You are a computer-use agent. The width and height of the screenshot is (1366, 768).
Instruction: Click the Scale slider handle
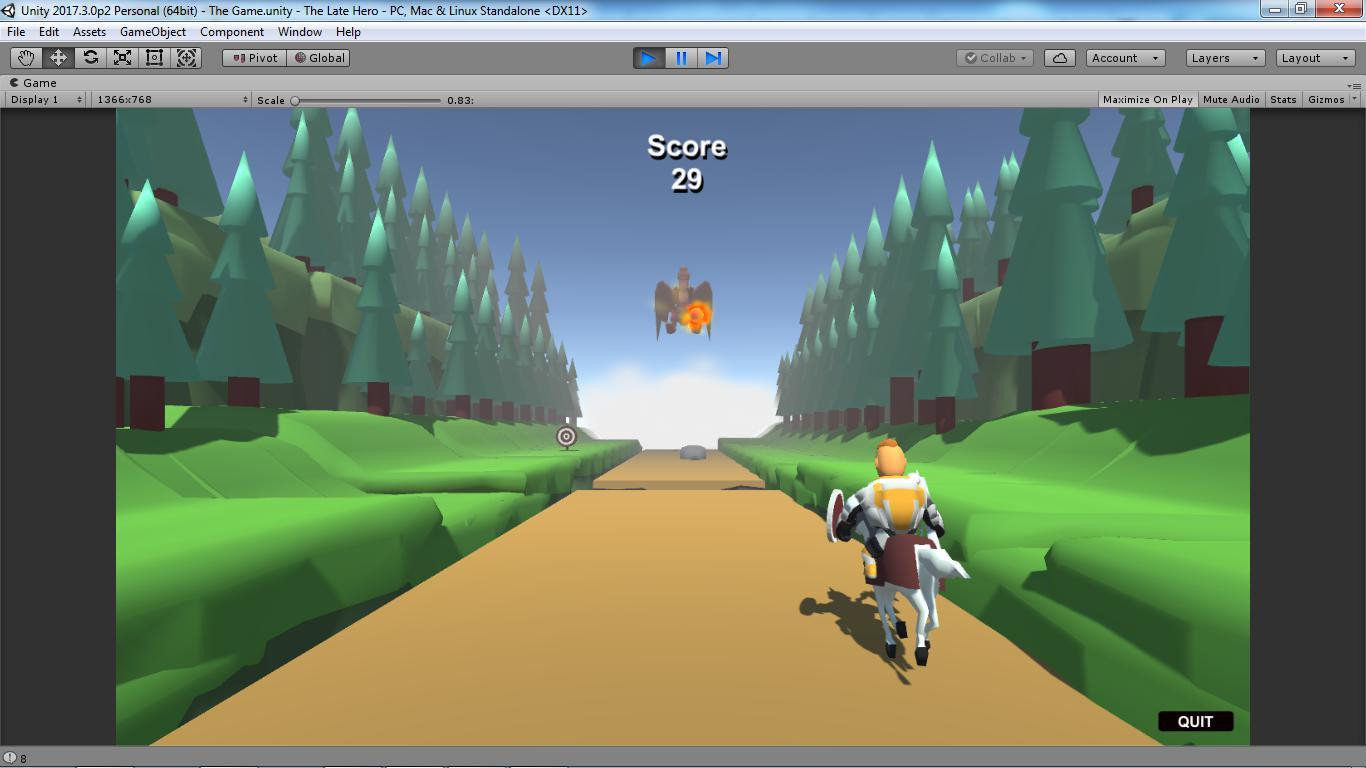pyautogui.click(x=295, y=100)
